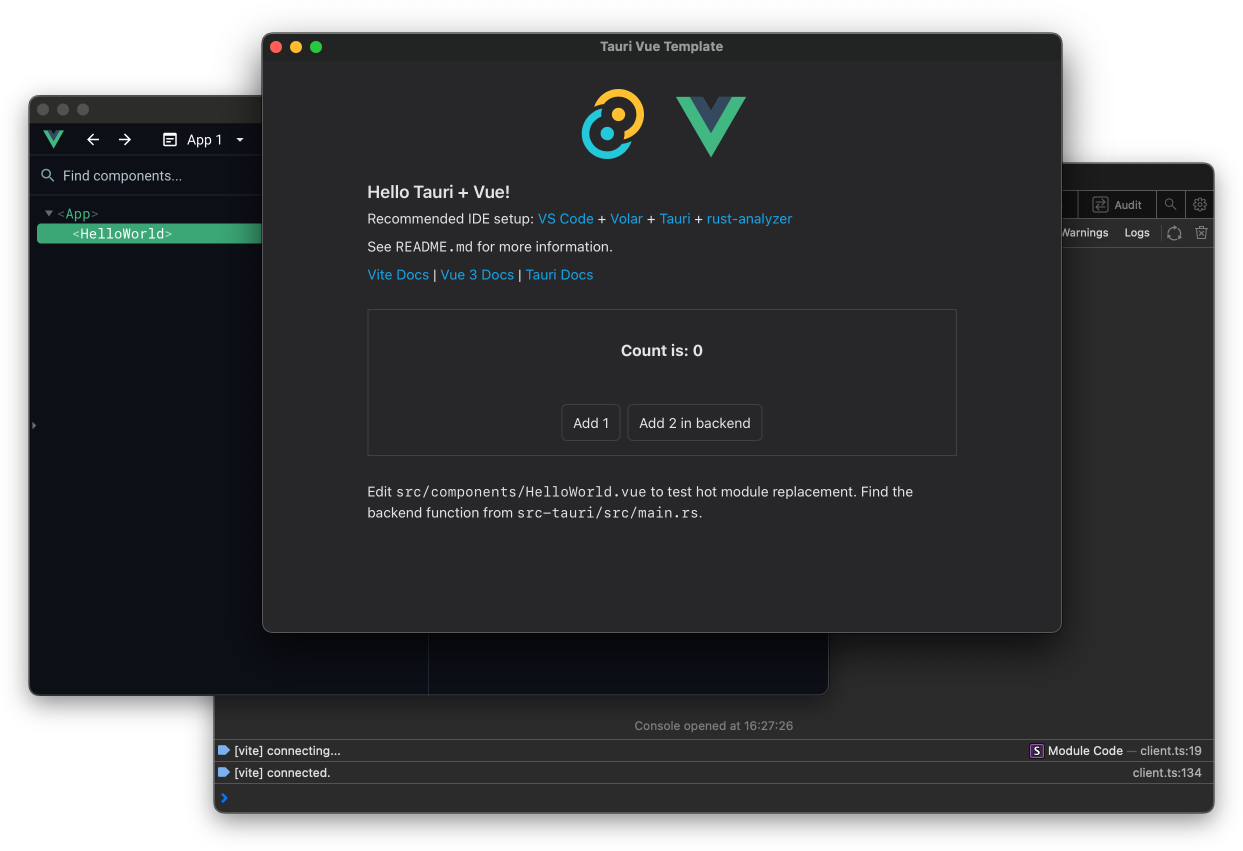Click the Add 1 button
Viewport: 1243px width, 851px height.
click(x=591, y=423)
